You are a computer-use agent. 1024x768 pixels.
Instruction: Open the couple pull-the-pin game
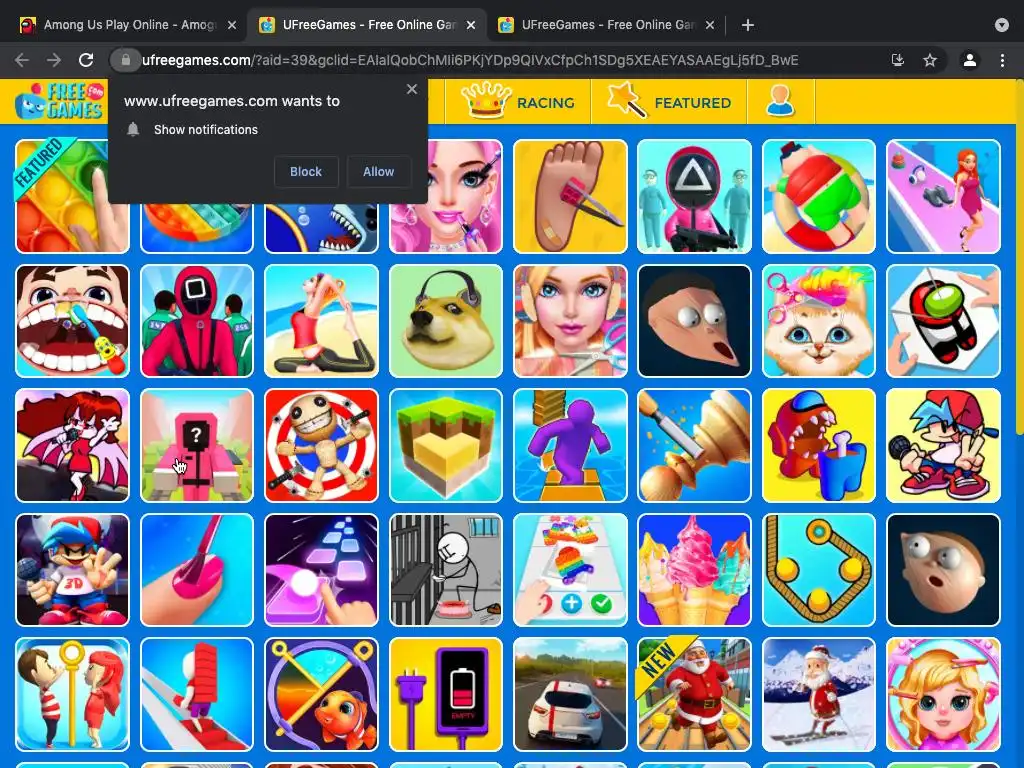[x=72, y=695]
